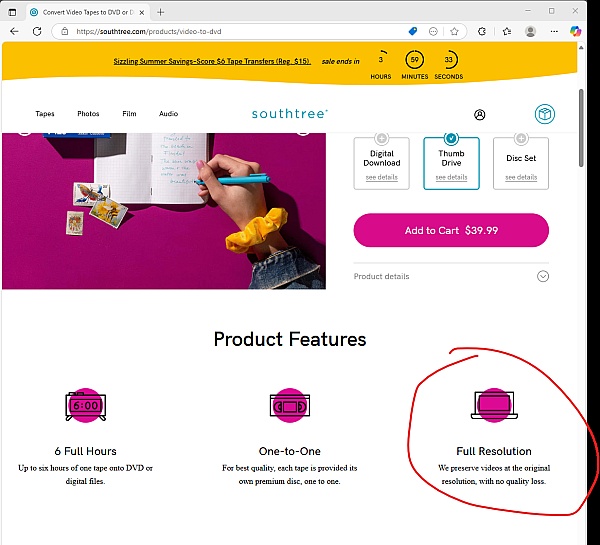Open the user account icon
This screenshot has width=600, height=545.
click(480, 115)
